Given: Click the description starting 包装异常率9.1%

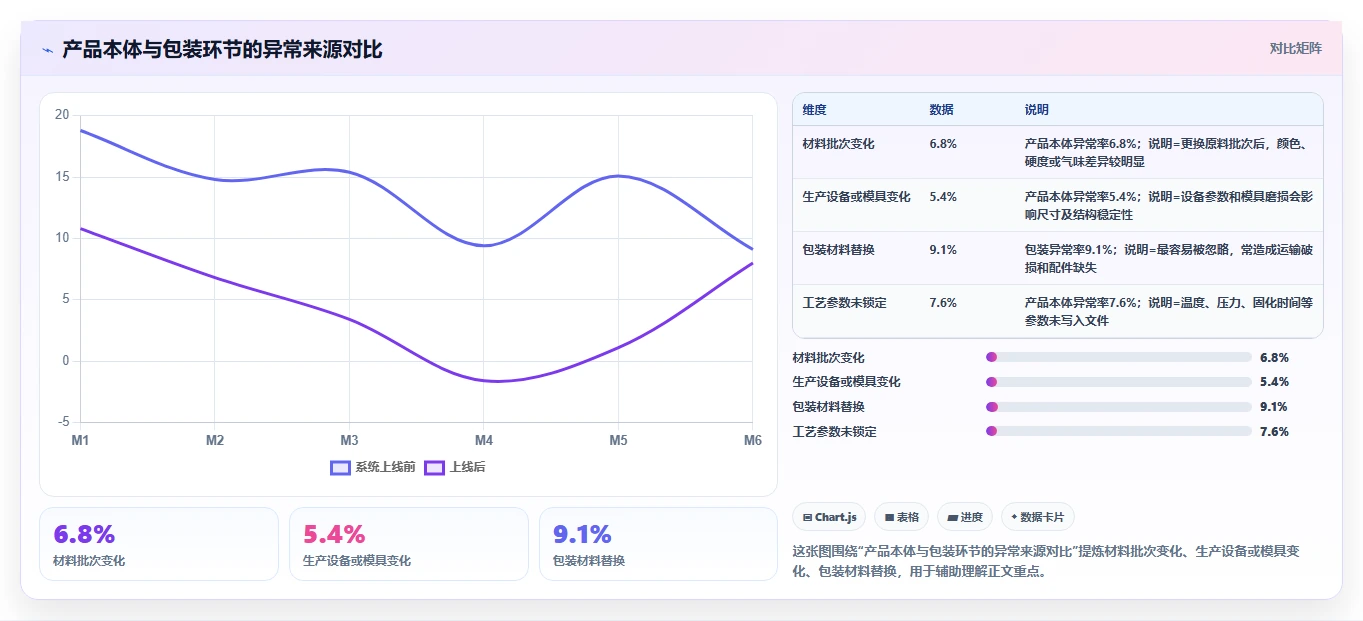Looking at the screenshot, I should 1168,258.
